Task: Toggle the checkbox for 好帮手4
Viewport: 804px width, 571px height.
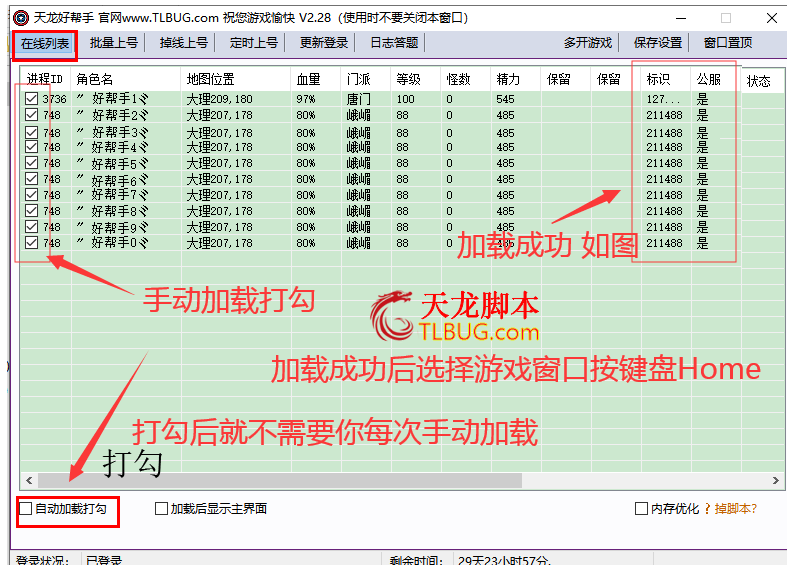Action: click(x=31, y=147)
